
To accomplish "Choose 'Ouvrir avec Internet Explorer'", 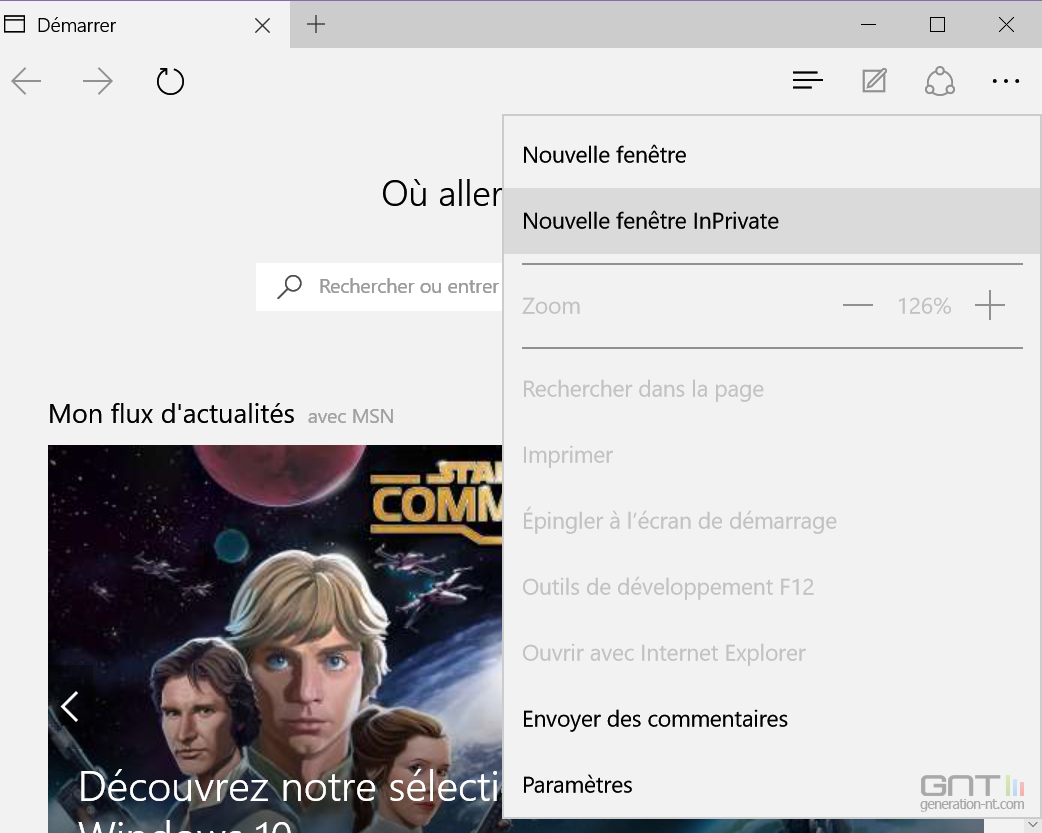I will click(x=772, y=653).
